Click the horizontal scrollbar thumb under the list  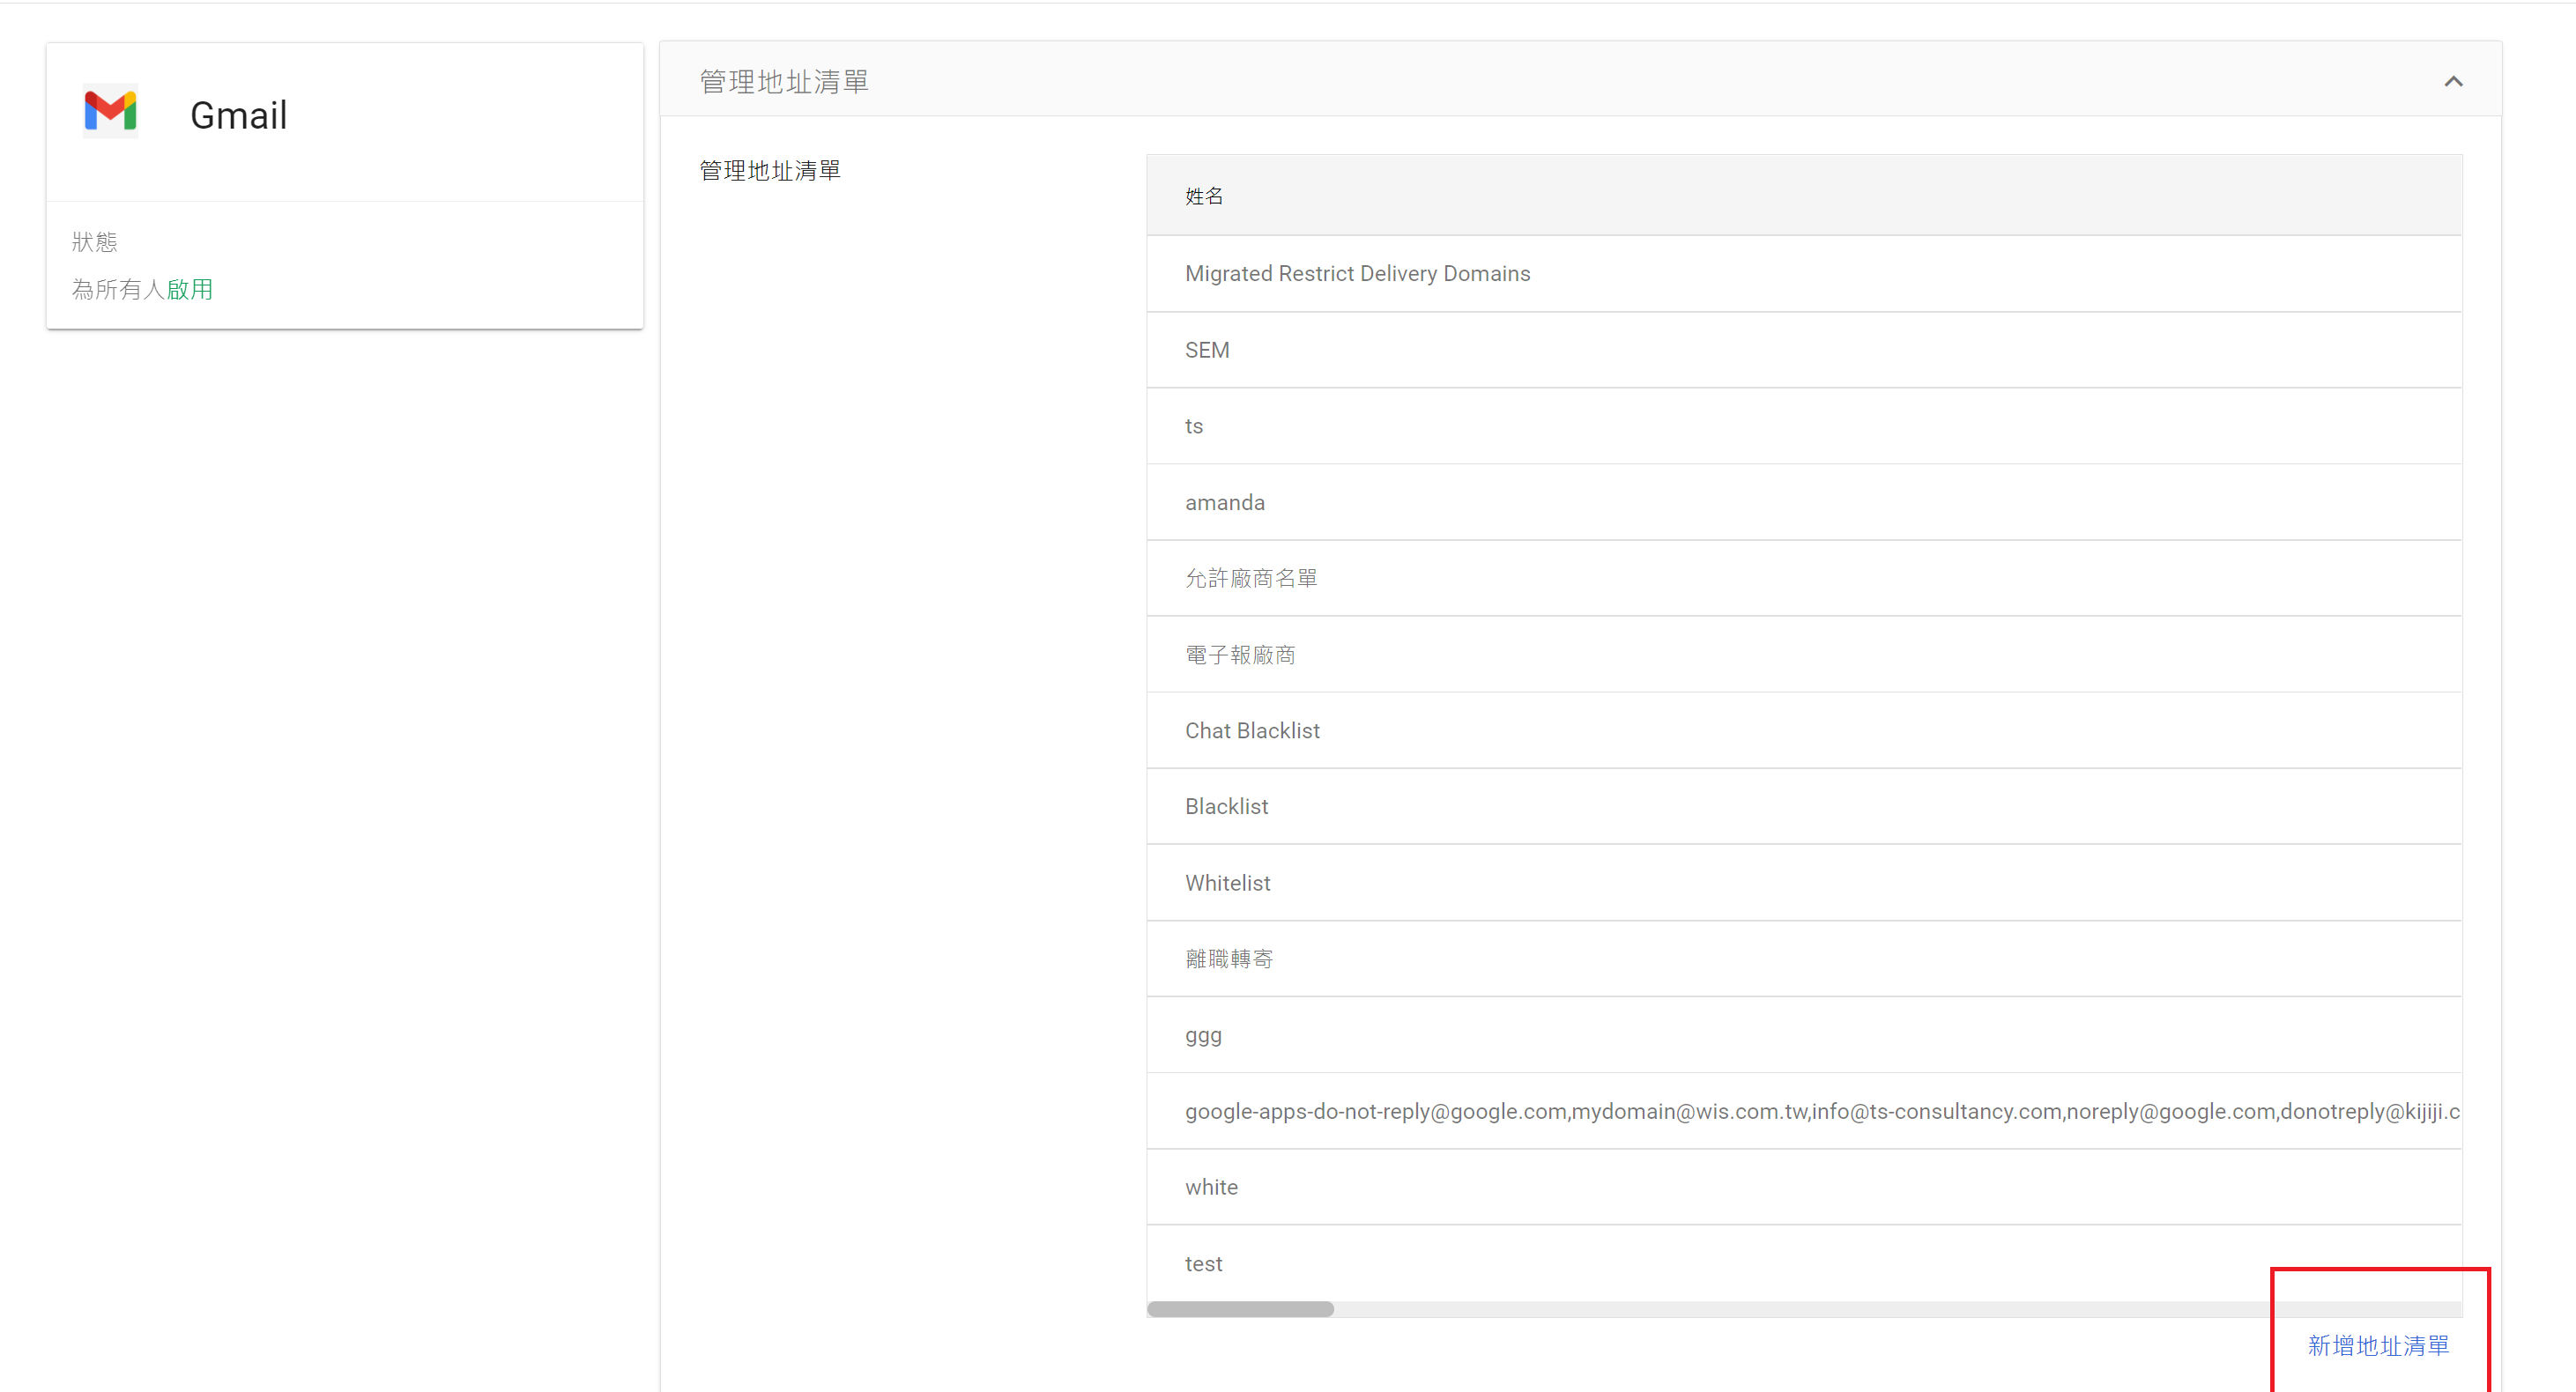[1240, 1309]
